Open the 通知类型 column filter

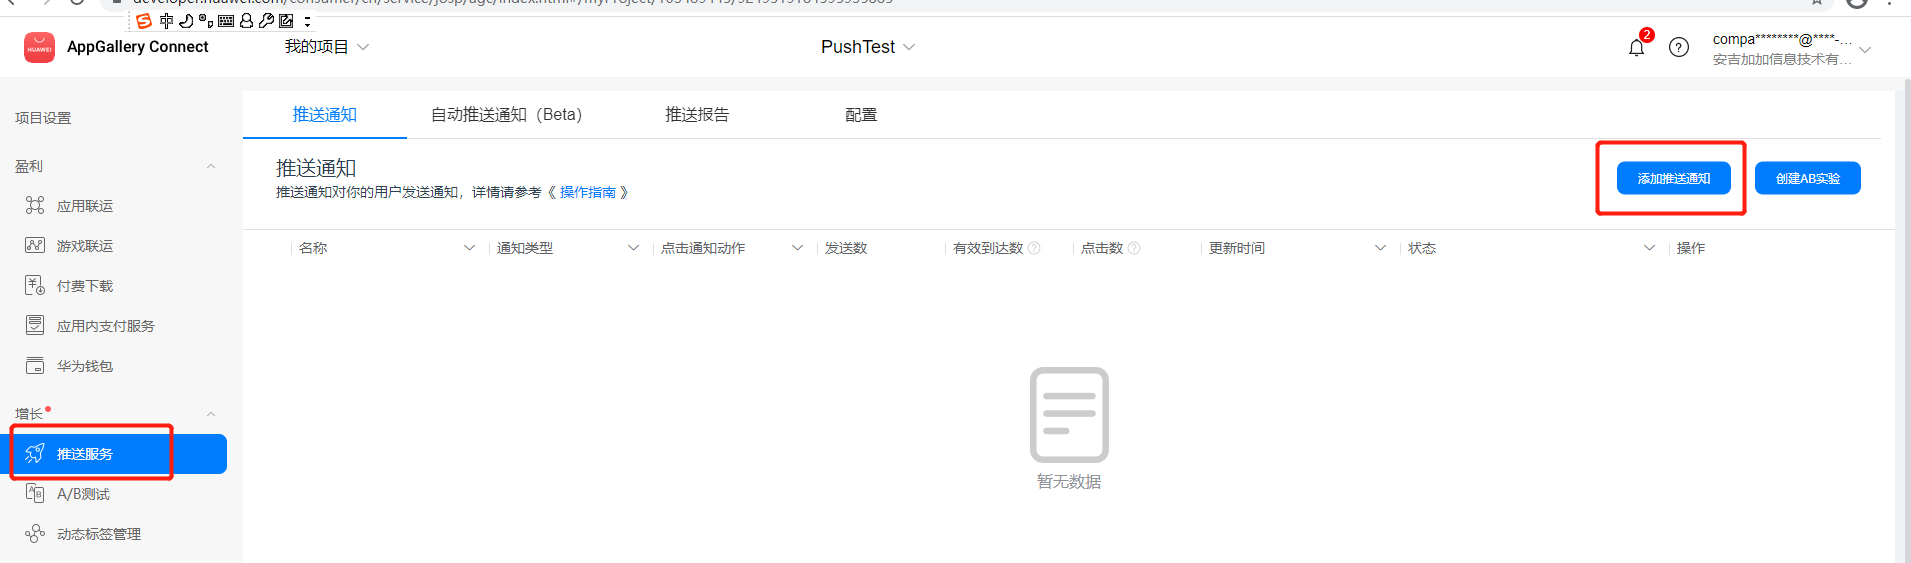click(633, 248)
